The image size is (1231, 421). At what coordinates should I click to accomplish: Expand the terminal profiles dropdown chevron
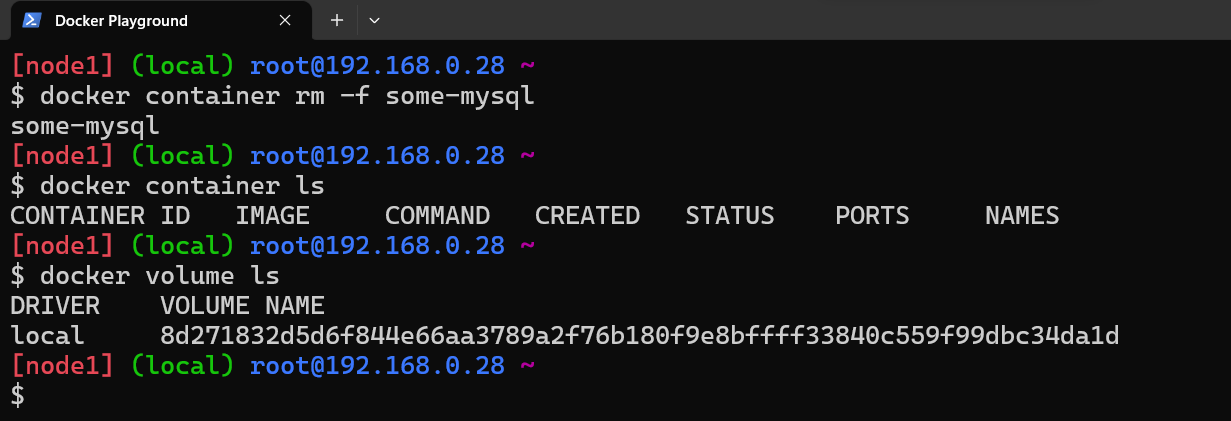[x=375, y=20]
